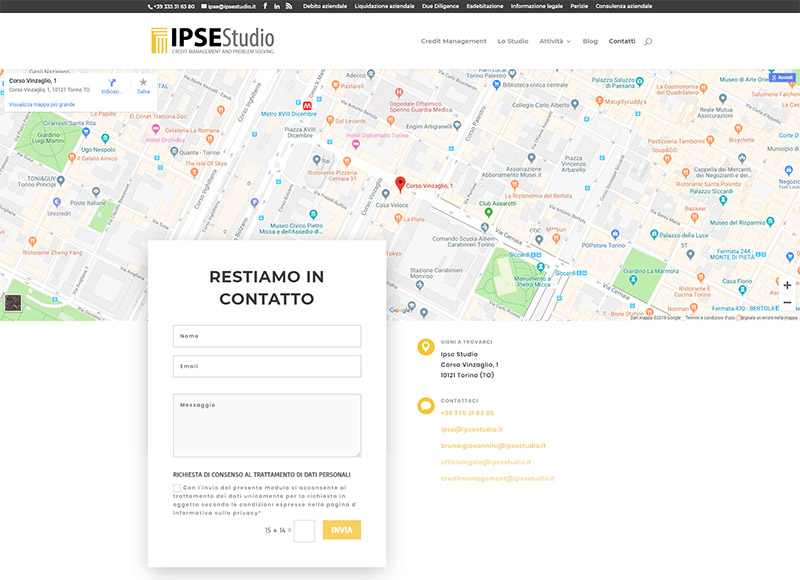The width and height of the screenshot is (800, 580).
Task: Open Debito aziendale top link
Action: [x=324, y=6]
